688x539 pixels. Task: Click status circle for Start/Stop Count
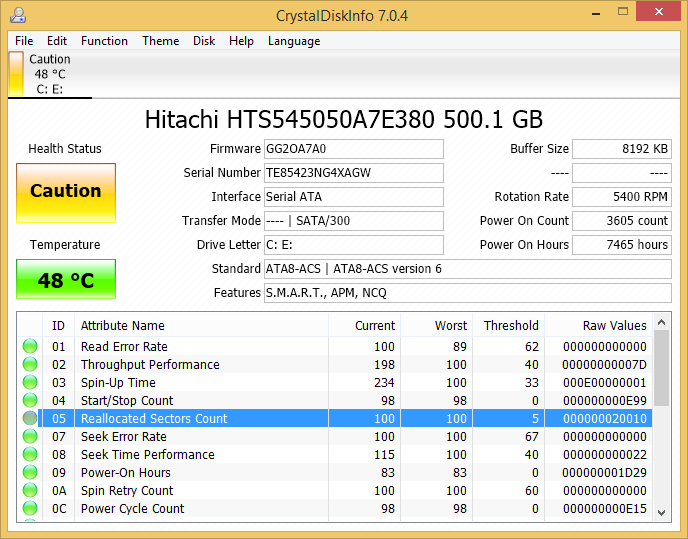pyautogui.click(x=30, y=400)
